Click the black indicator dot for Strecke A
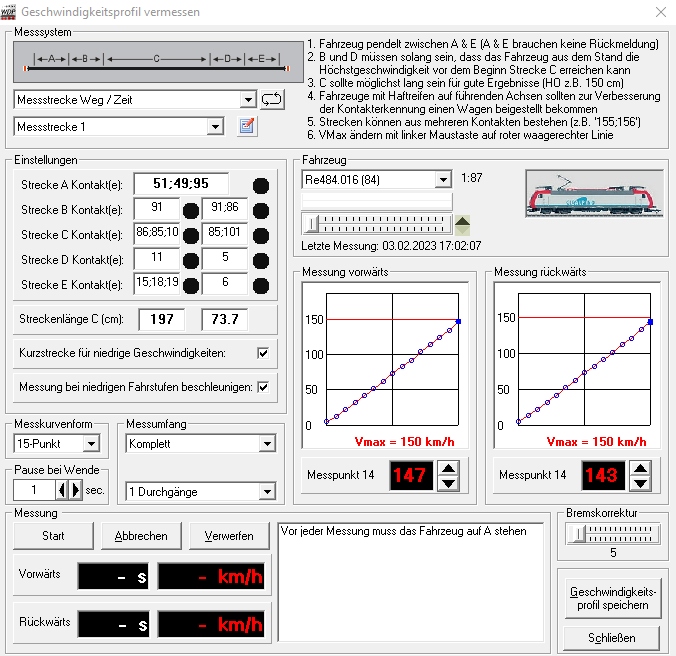The height and width of the screenshot is (656, 676). tap(261, 185)
